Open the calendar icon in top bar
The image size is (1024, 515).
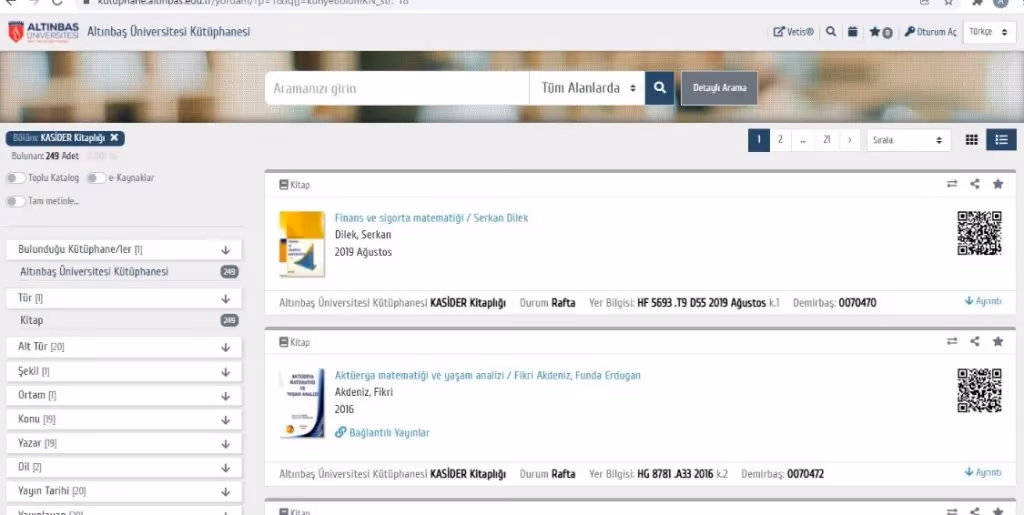coord(852,31)
